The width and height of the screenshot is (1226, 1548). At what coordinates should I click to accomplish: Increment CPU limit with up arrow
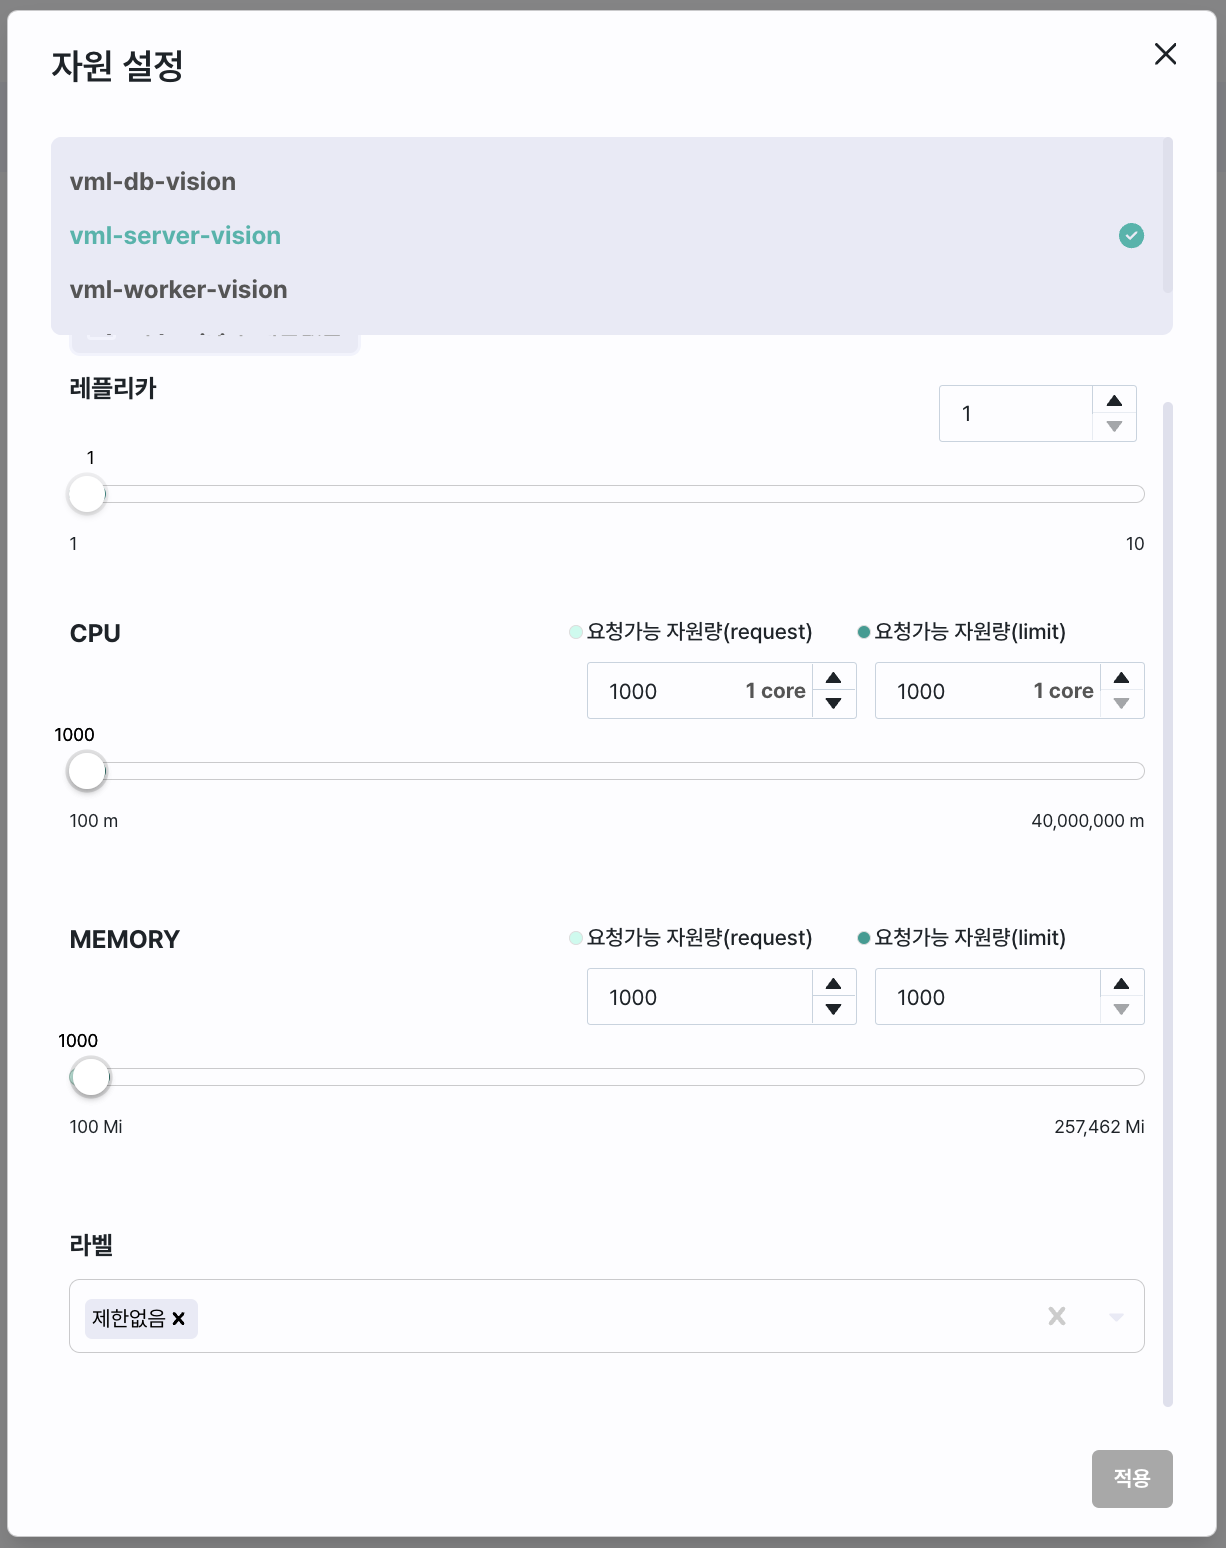click(1122, 677)
